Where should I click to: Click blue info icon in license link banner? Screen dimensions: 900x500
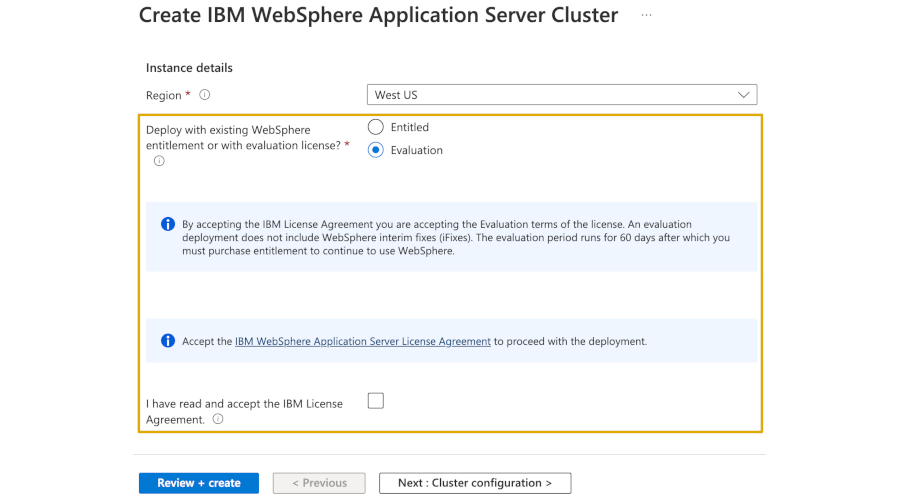(168, 341)
